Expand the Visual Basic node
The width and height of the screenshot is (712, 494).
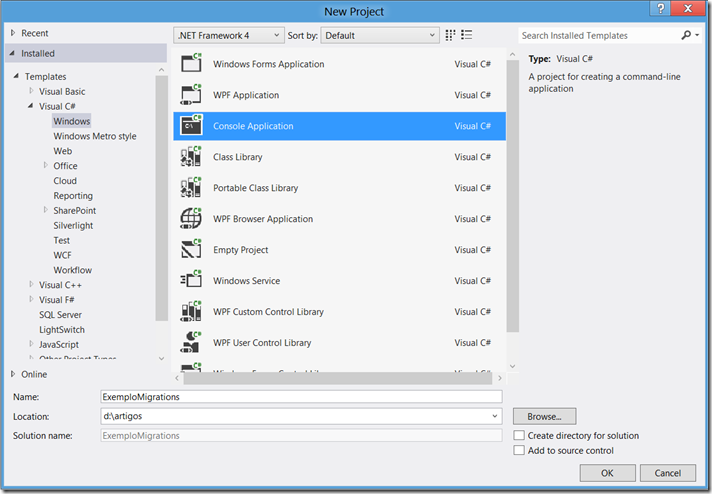[31, 91]
